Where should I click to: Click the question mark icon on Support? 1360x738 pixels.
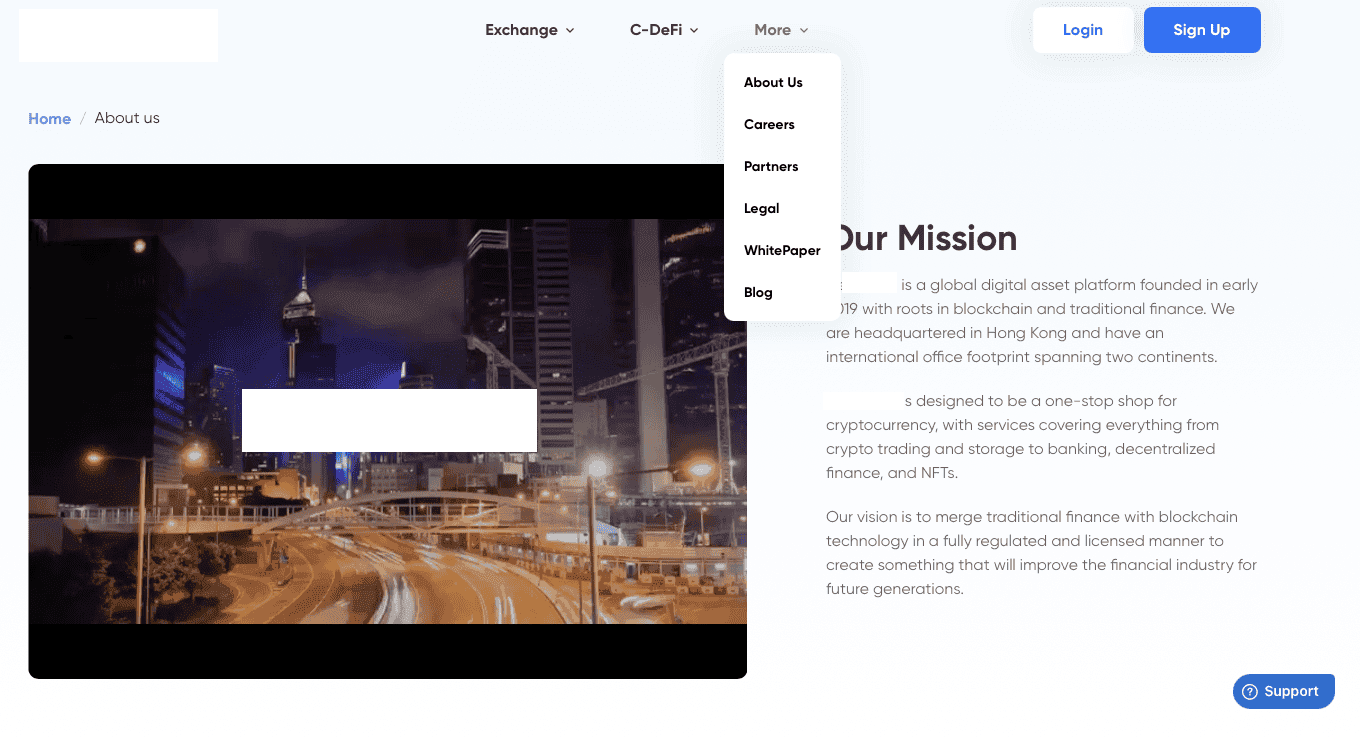[x=1249, y=691]
